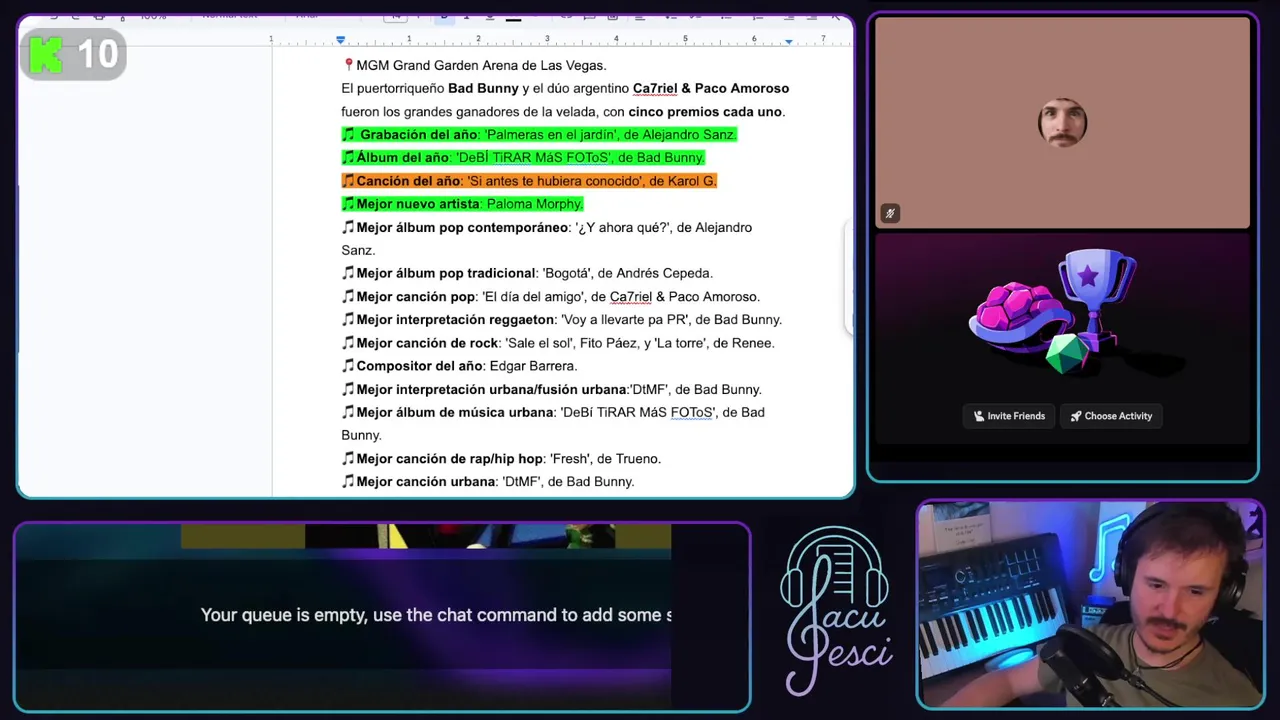Image resolution: width=1280 pixels, height=720 pixels.
Task: Click the Invite Friends button
Action: tap(1009, 416)
